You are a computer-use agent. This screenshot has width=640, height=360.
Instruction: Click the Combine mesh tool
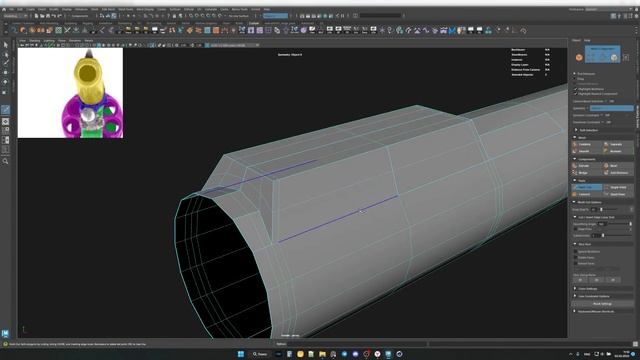click(587, 144)
